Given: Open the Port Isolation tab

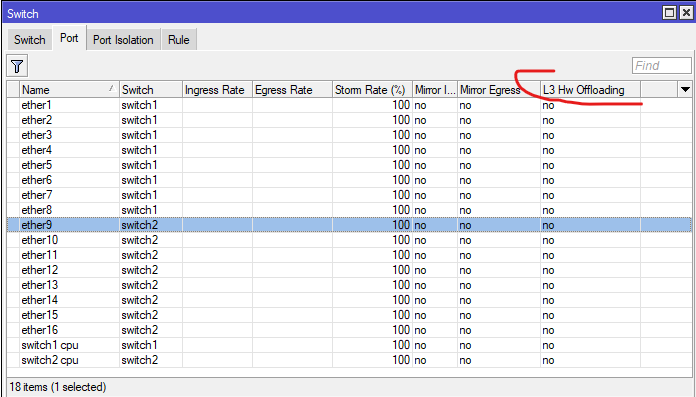Looking at the screenshot, I should [123, 40].
